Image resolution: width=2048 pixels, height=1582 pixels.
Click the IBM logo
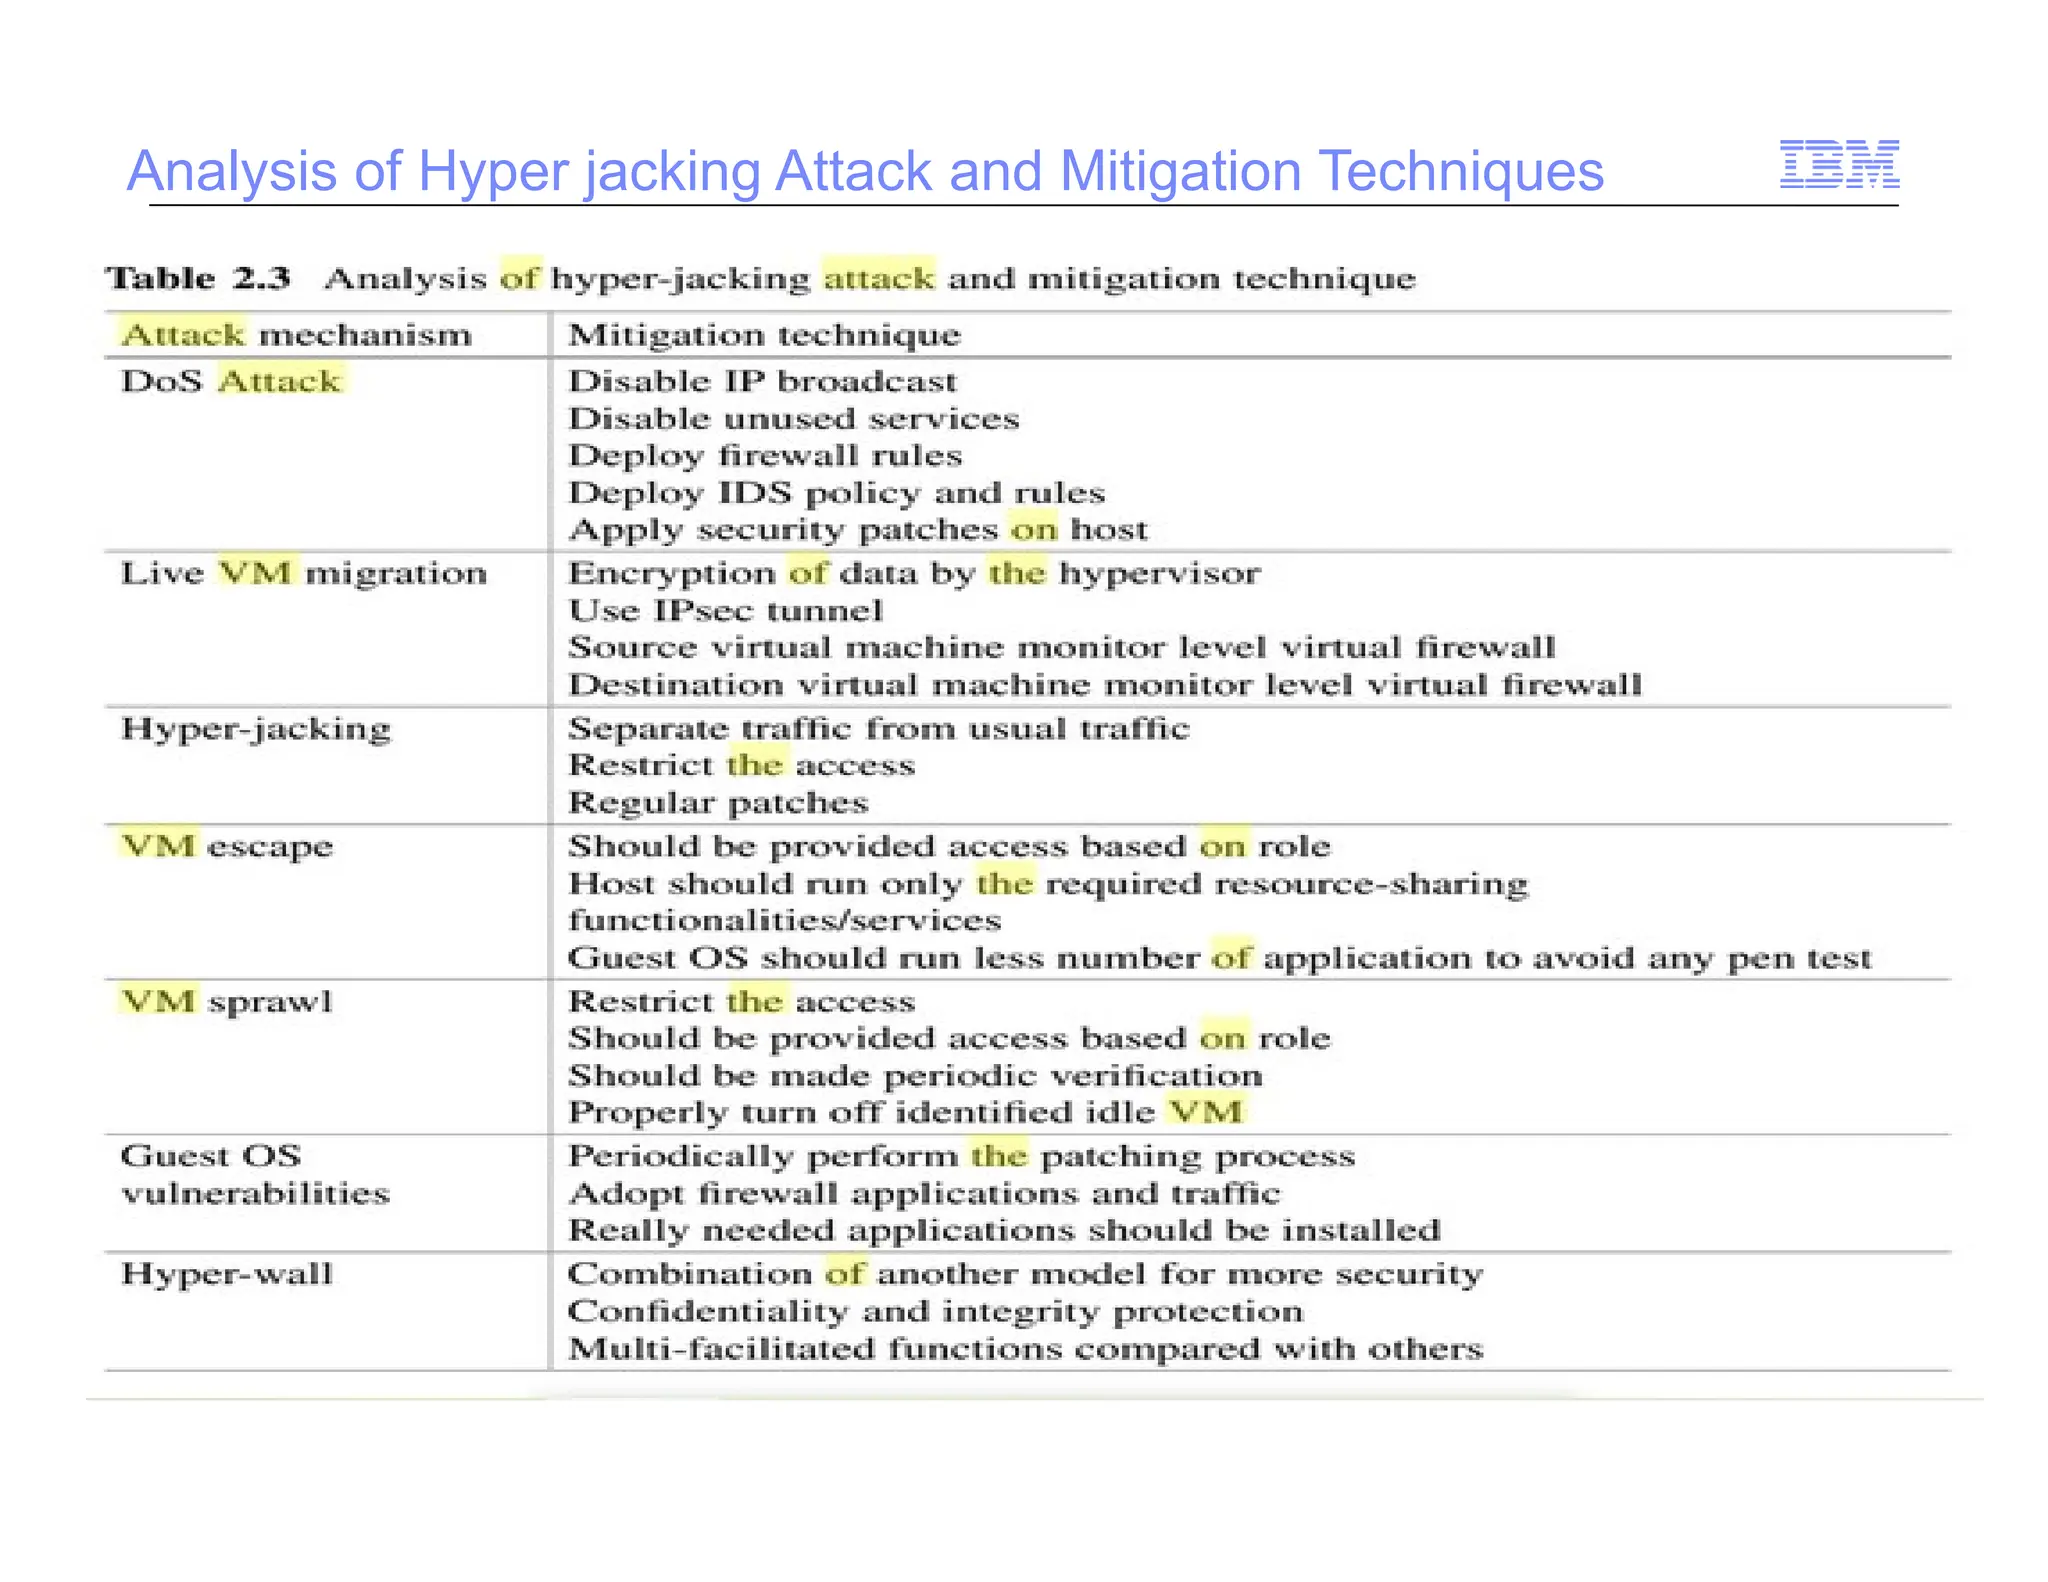1838,165
